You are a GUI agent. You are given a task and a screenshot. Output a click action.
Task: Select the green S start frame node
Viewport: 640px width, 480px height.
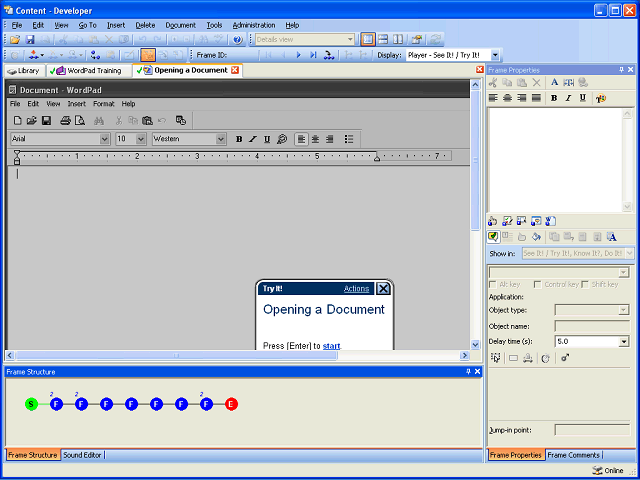pyautogui.click(x=31, y=404)
